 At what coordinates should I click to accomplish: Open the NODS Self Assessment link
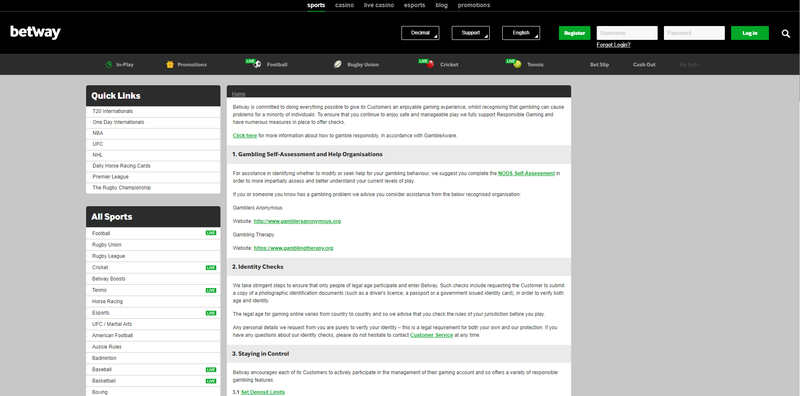[526, 174]
